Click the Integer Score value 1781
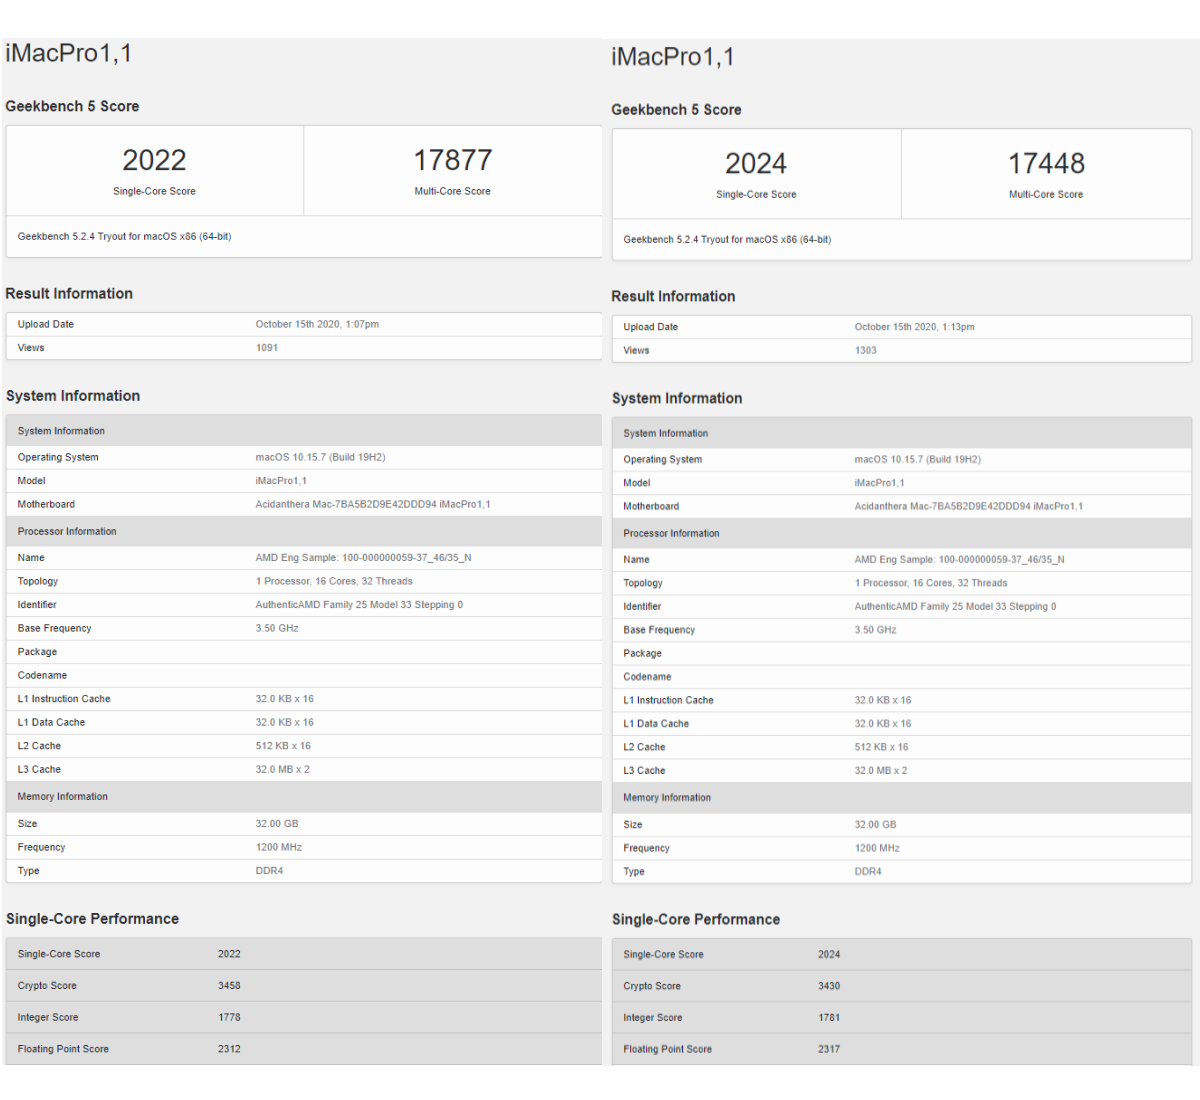This screenshot has height=1100, width=1200. coord(829,1018)
